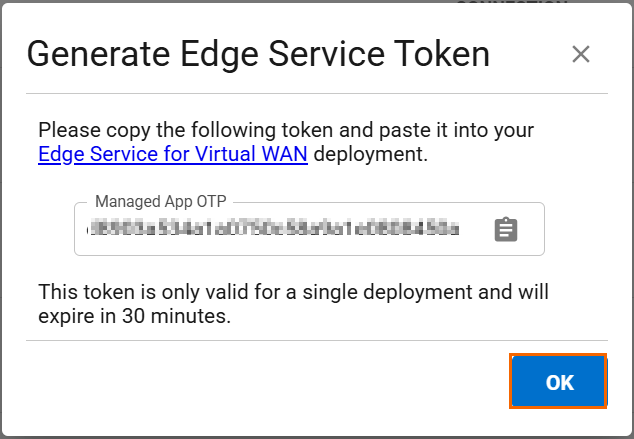Close the dialog using the X icon
Image resolution: width=634 pixels, height=439 pixels.
(580, 55)
